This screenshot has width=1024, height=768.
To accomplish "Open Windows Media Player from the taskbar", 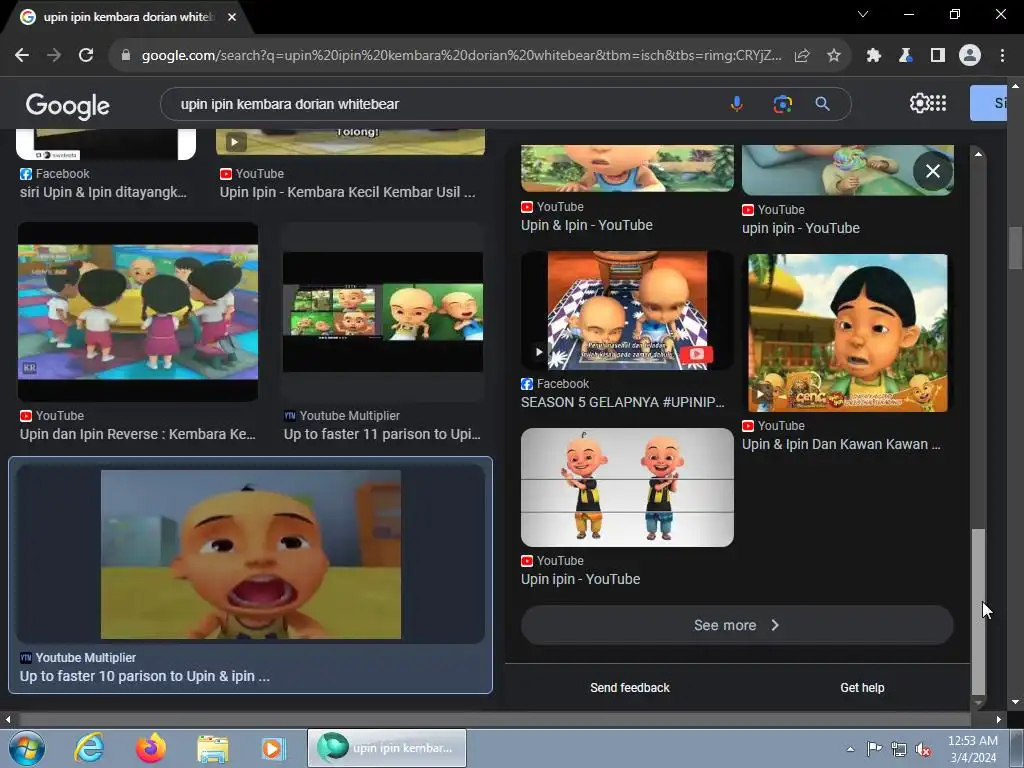I will point(274,748).
